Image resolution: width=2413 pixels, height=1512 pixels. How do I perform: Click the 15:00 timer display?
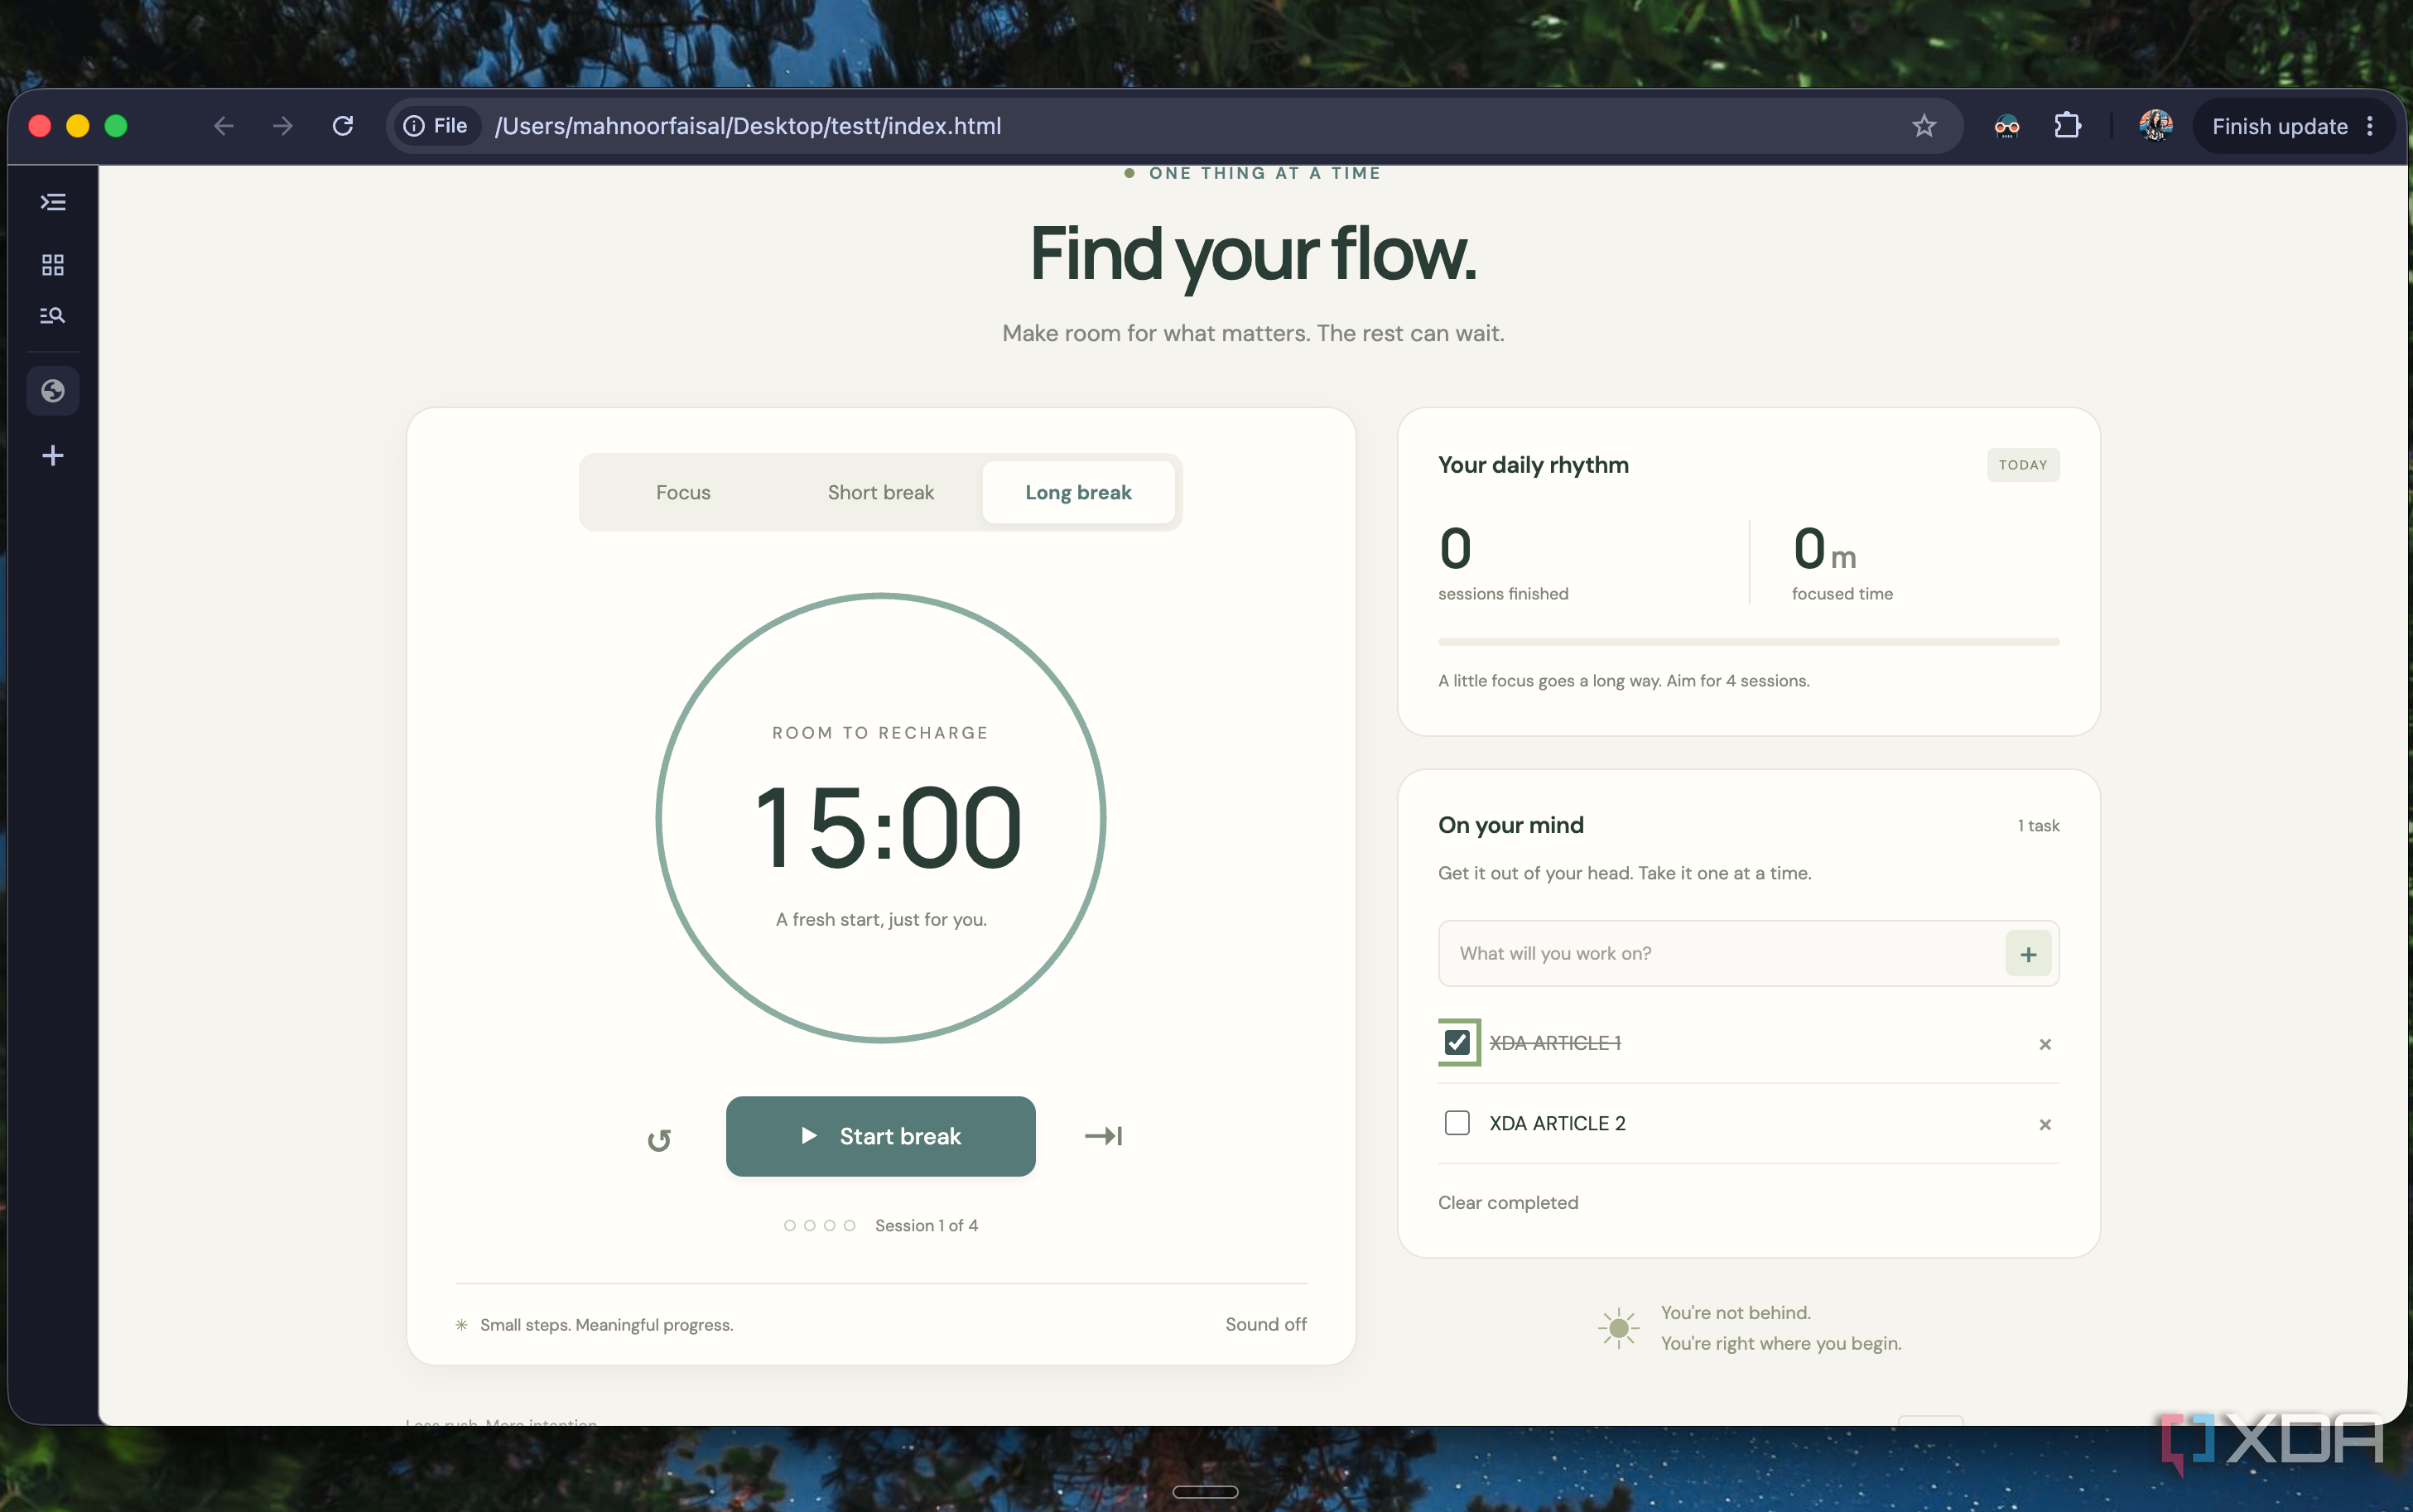(x=888, y=828)
